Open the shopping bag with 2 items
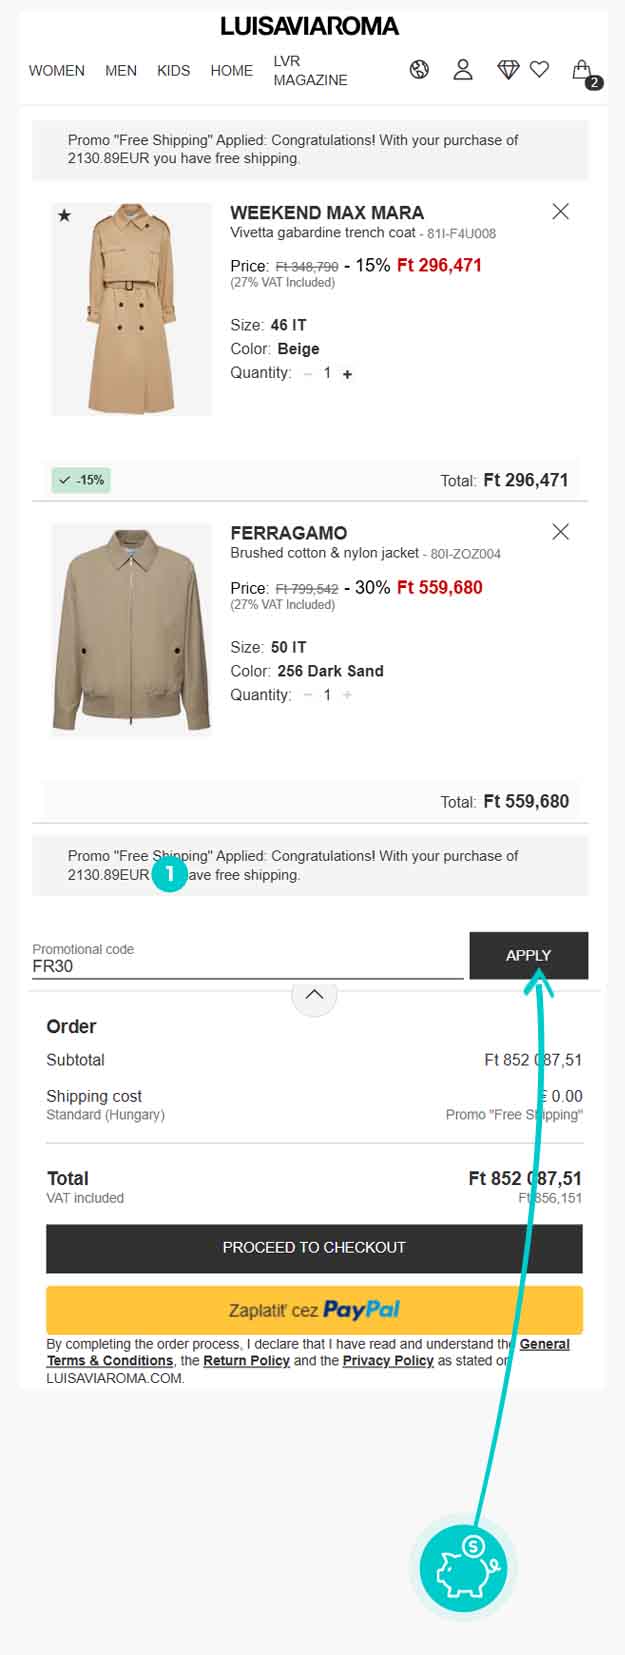This screenshot has height=1655, width=625. (583, 70)
